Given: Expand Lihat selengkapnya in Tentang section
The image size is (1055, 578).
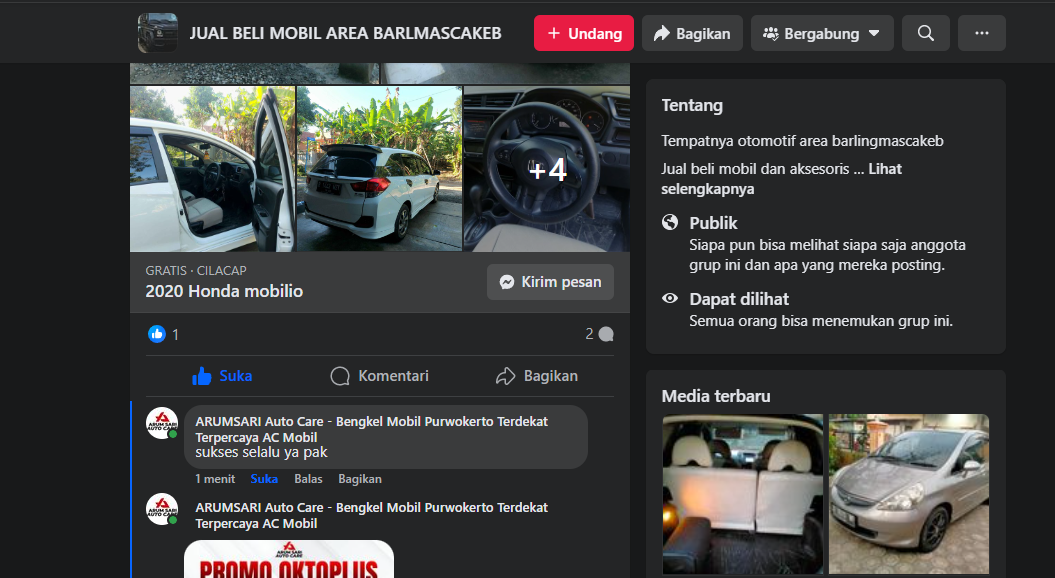Looking at the screenshot, I should pyautogui.click(x=781, y=179).
